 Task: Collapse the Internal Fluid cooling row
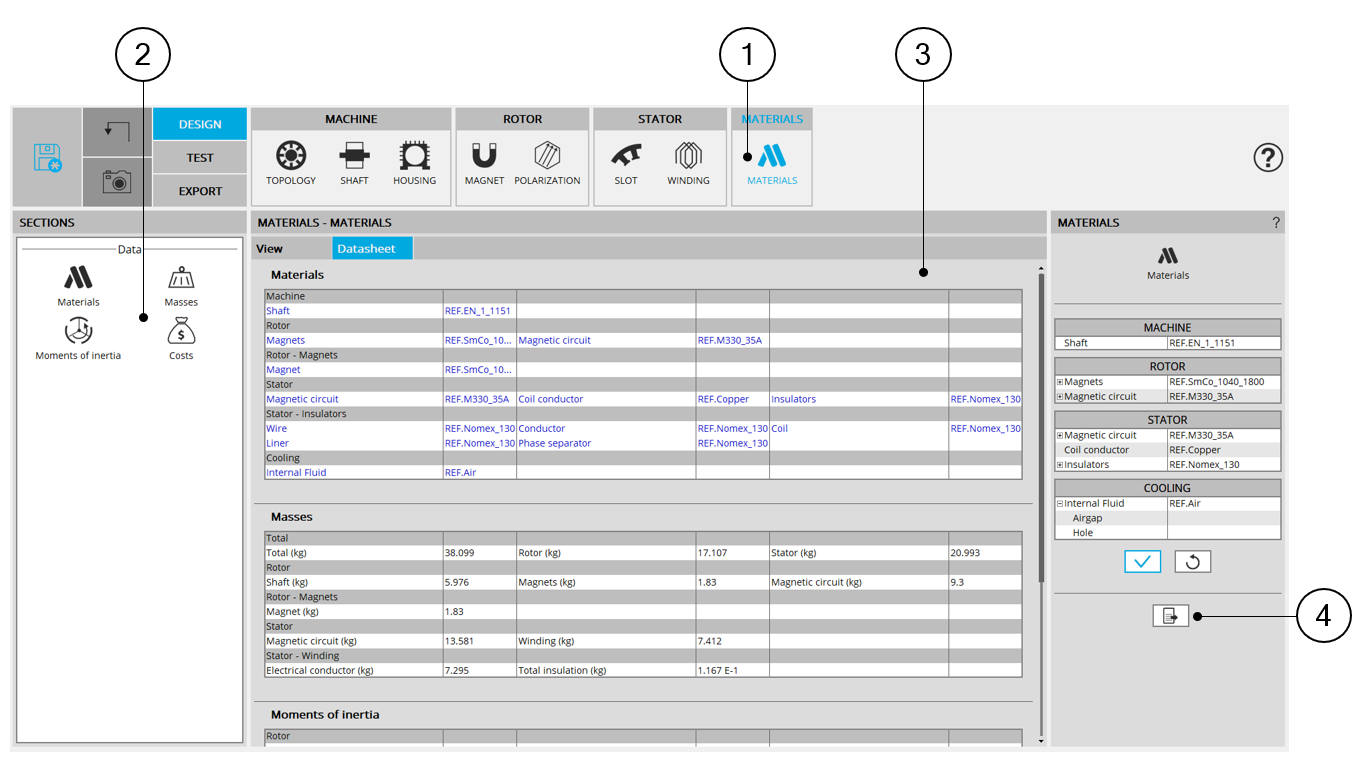click(x=1060, y=504)
